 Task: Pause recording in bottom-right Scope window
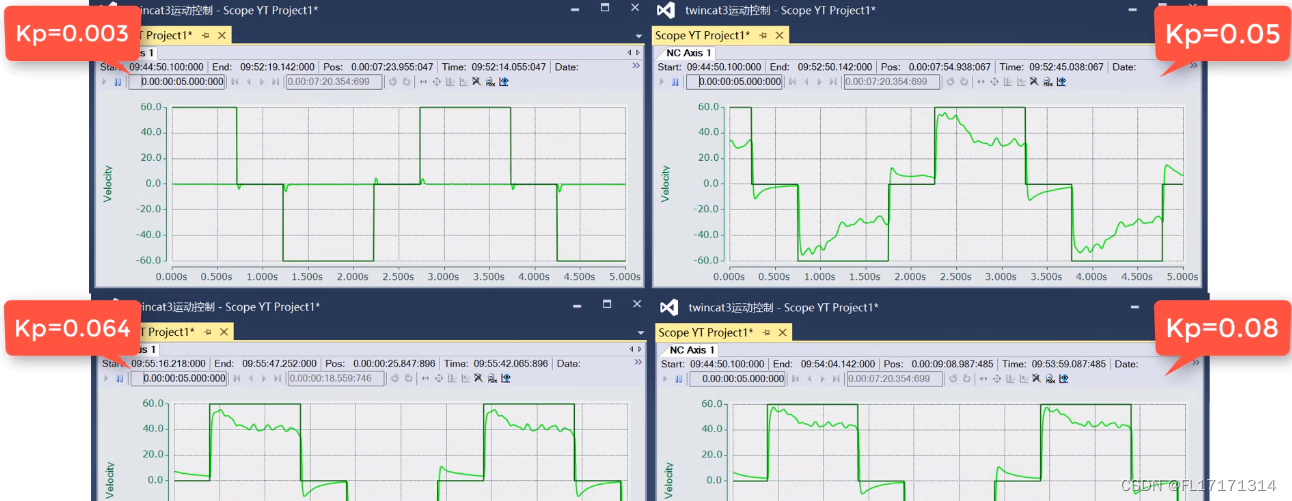(x=679, y=378)
